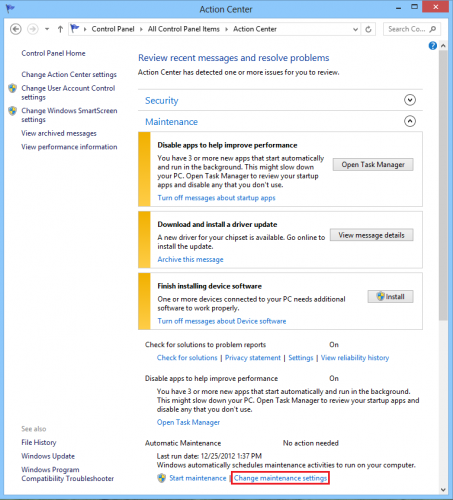The width and height of the screenshot is (453, 500).
Task: Open the address bar history dropdown
Action: pos(355,29)
